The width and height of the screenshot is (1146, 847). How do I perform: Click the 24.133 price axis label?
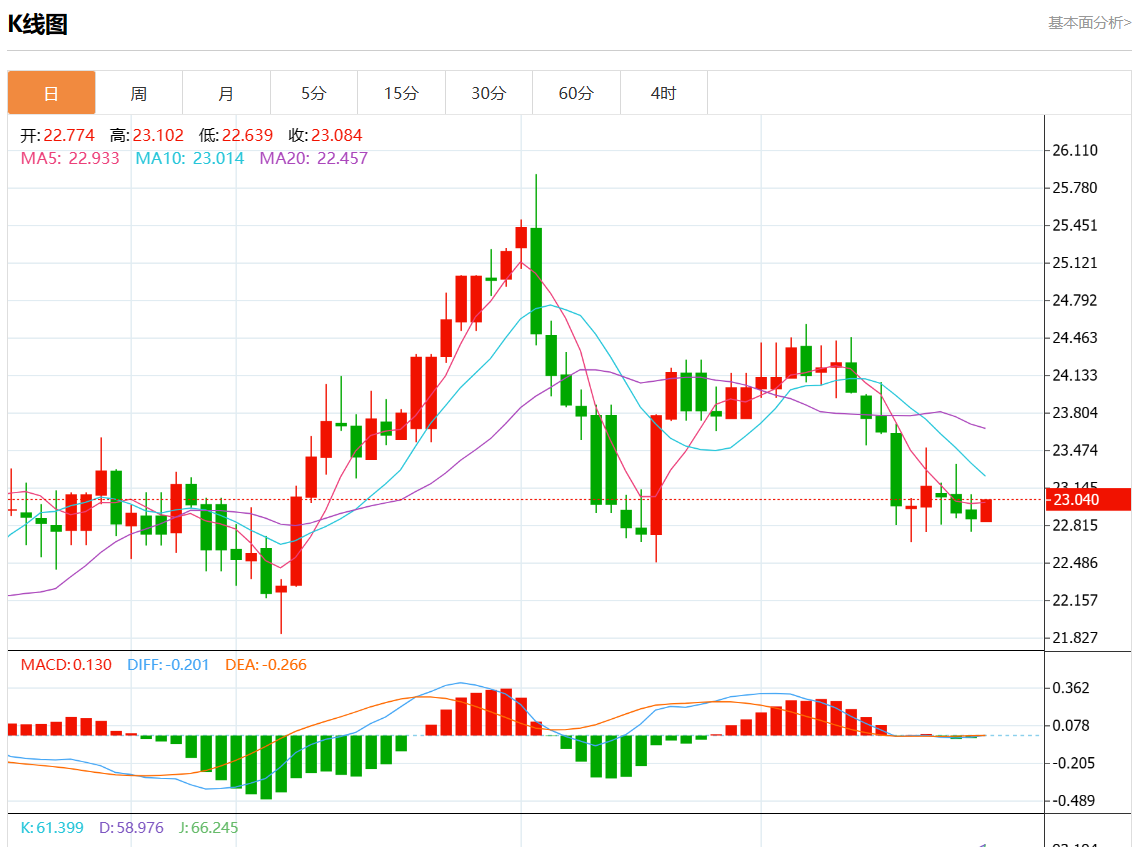[x=1074, y=376]
